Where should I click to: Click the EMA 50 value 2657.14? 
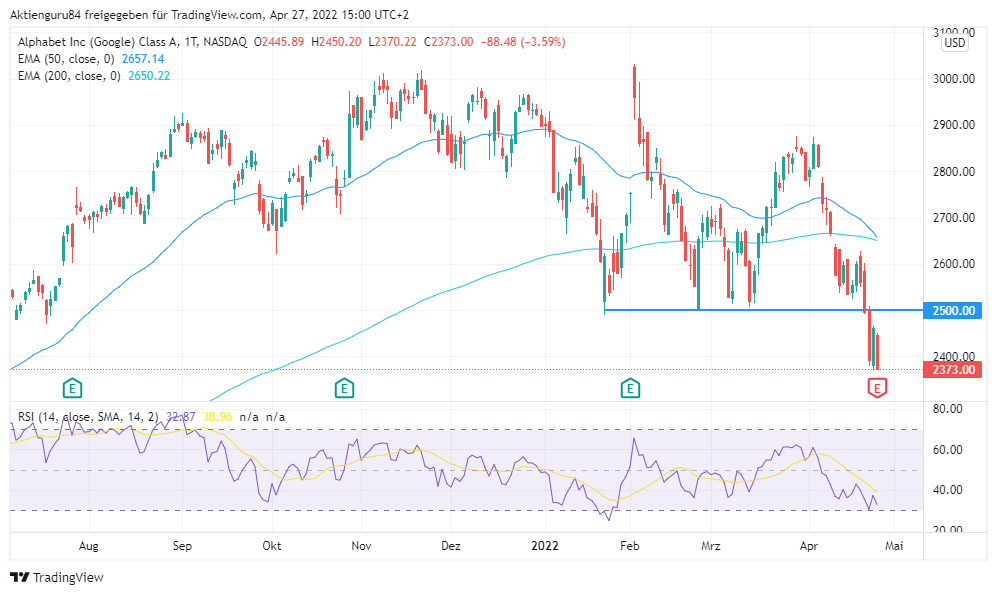tap(143, 59)
